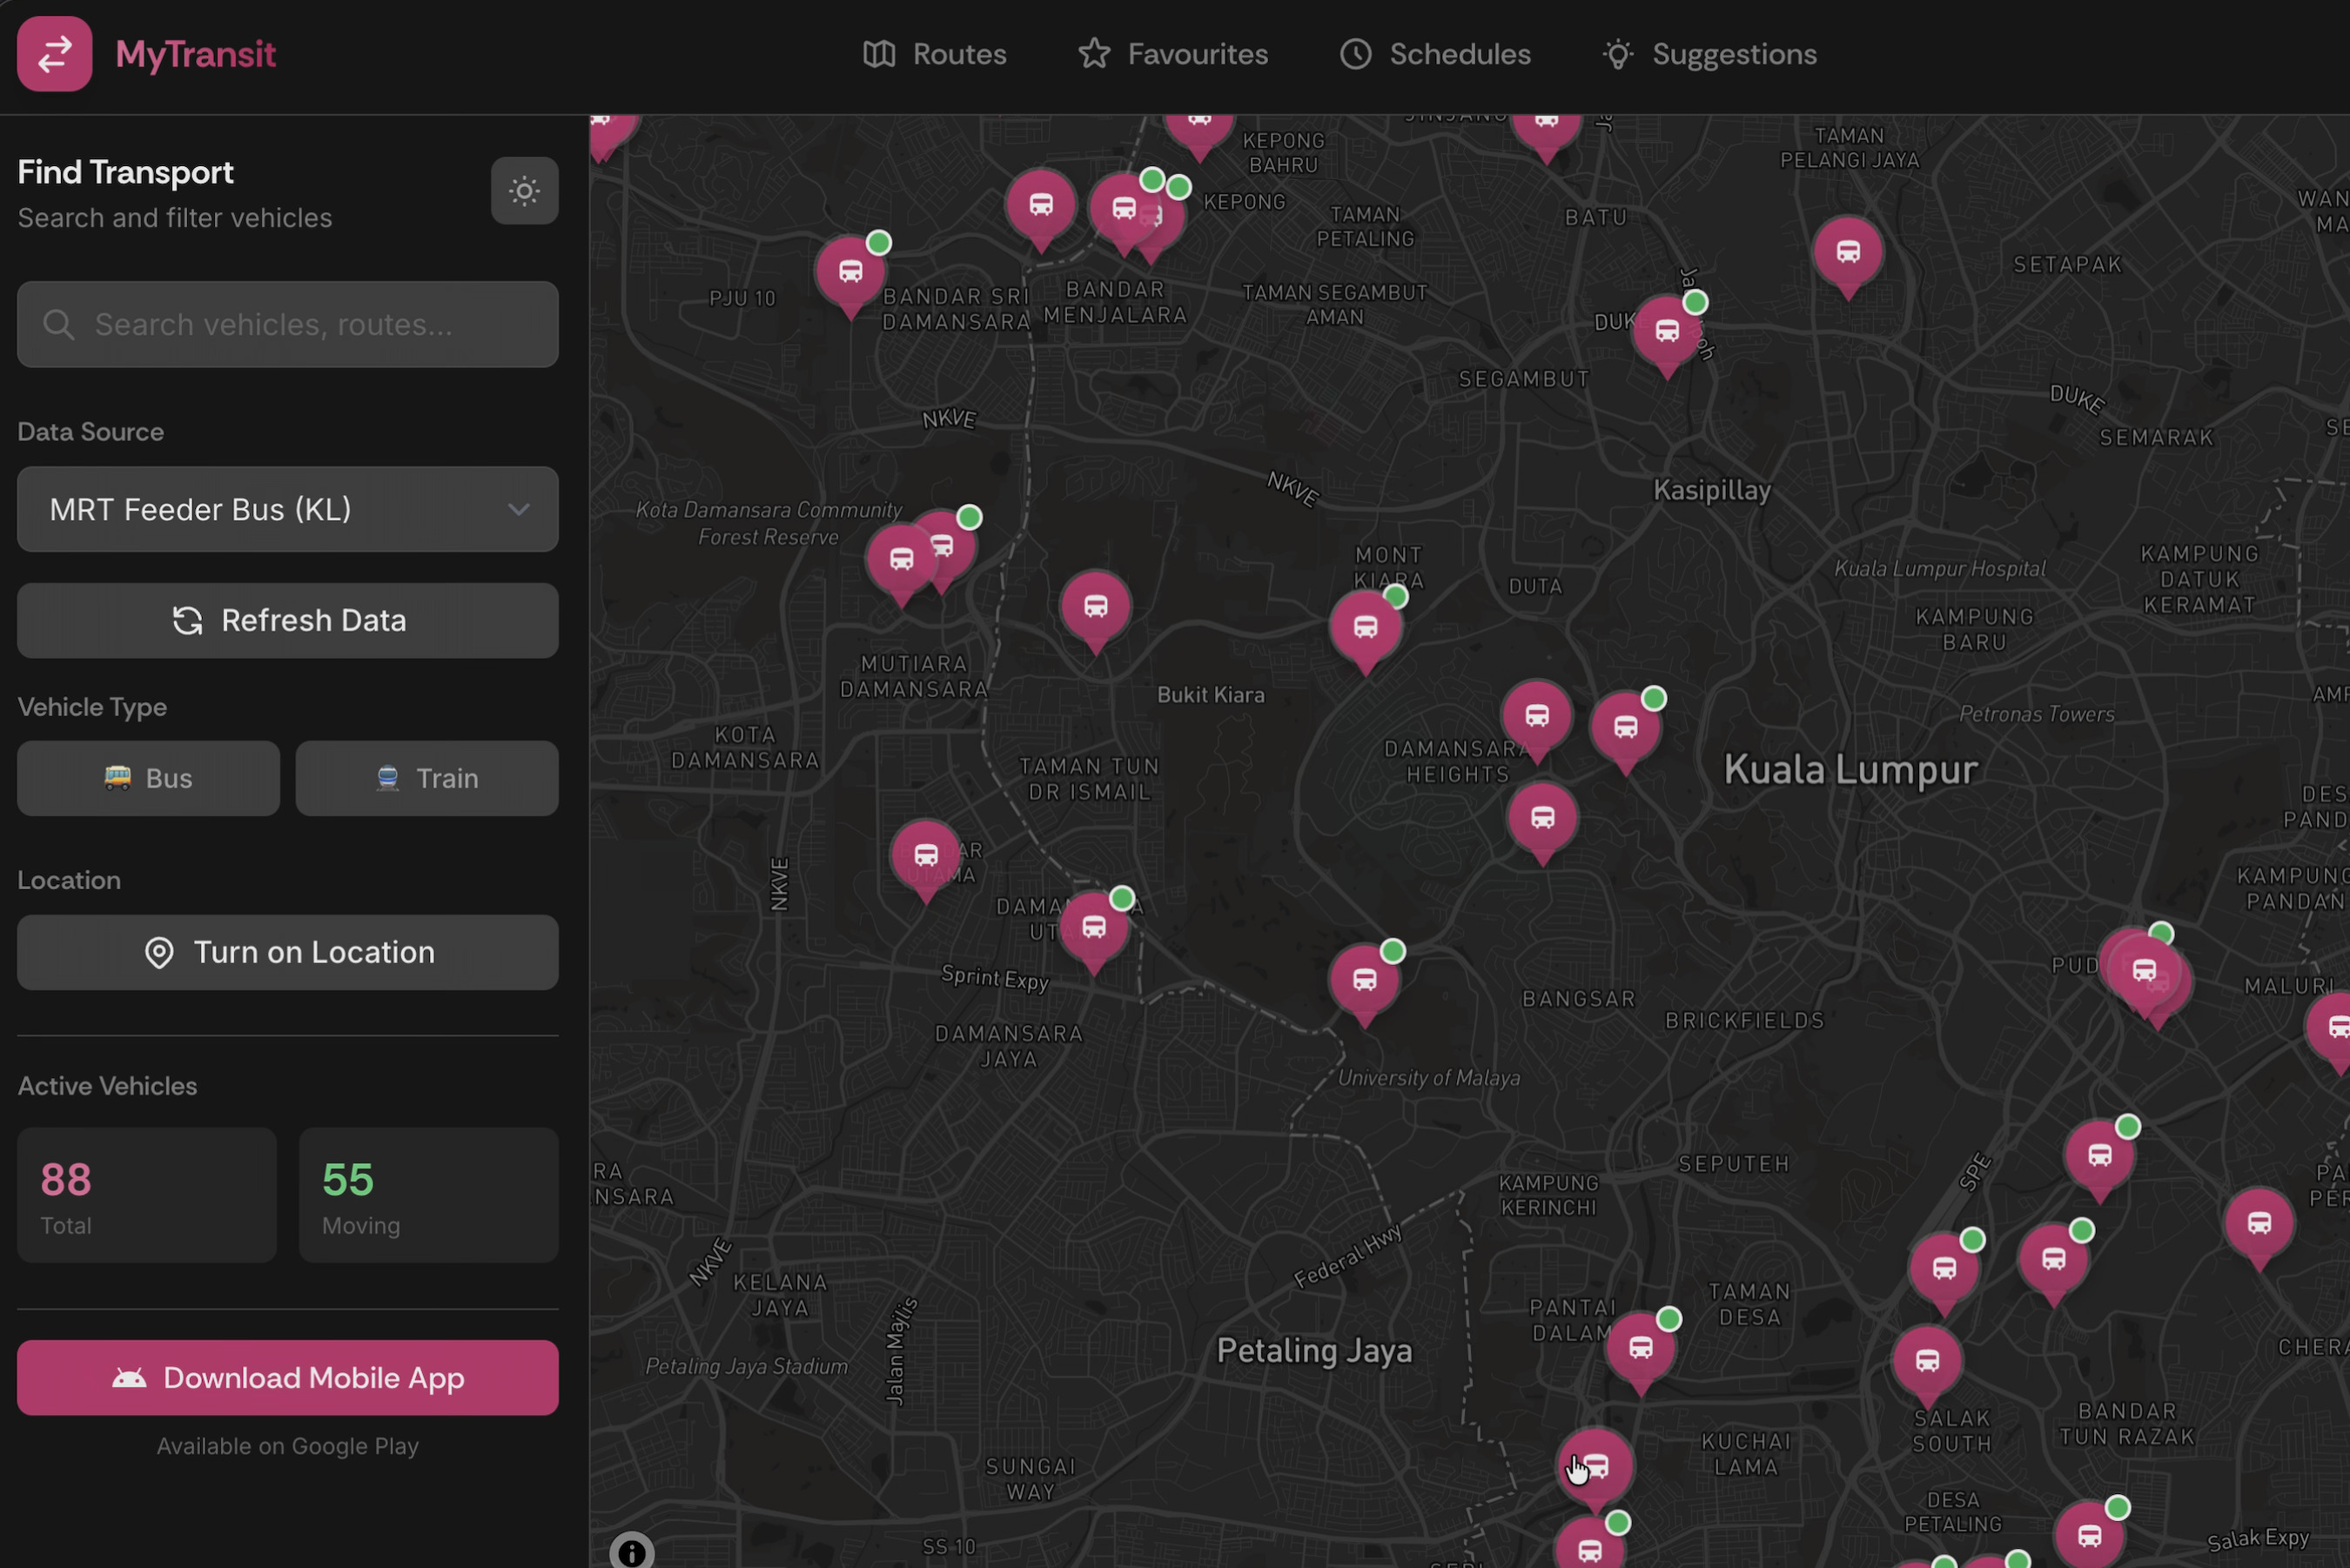
Task: Click the bus marker near Mont Kiara
Action: 1365,627
